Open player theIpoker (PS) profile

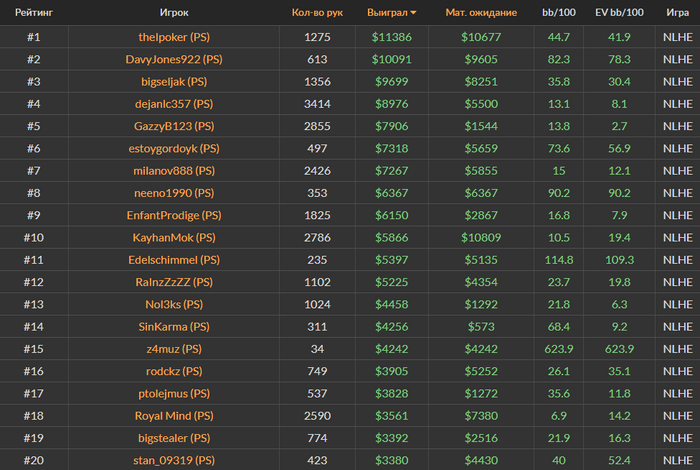[x=174, y=37]
